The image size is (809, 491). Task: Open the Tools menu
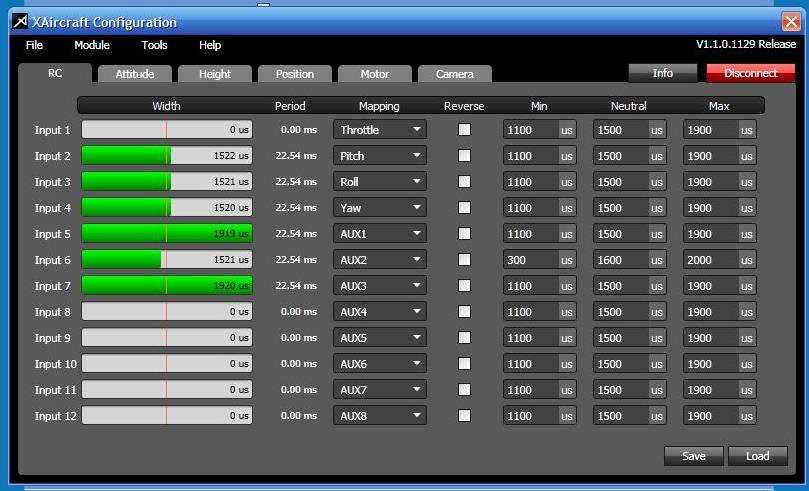[154, 45]
